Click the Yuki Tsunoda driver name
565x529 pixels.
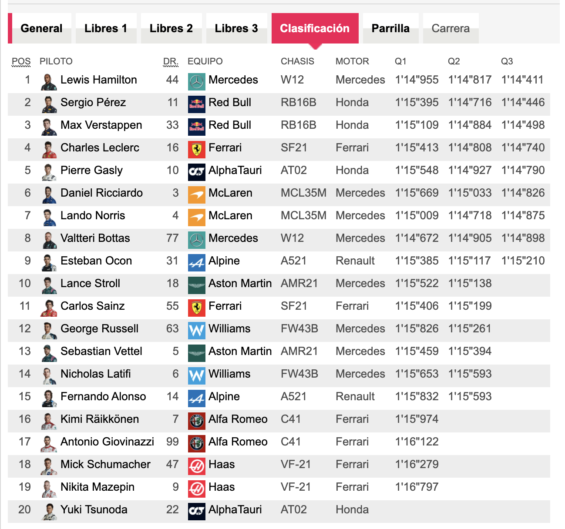coord(94,510)
